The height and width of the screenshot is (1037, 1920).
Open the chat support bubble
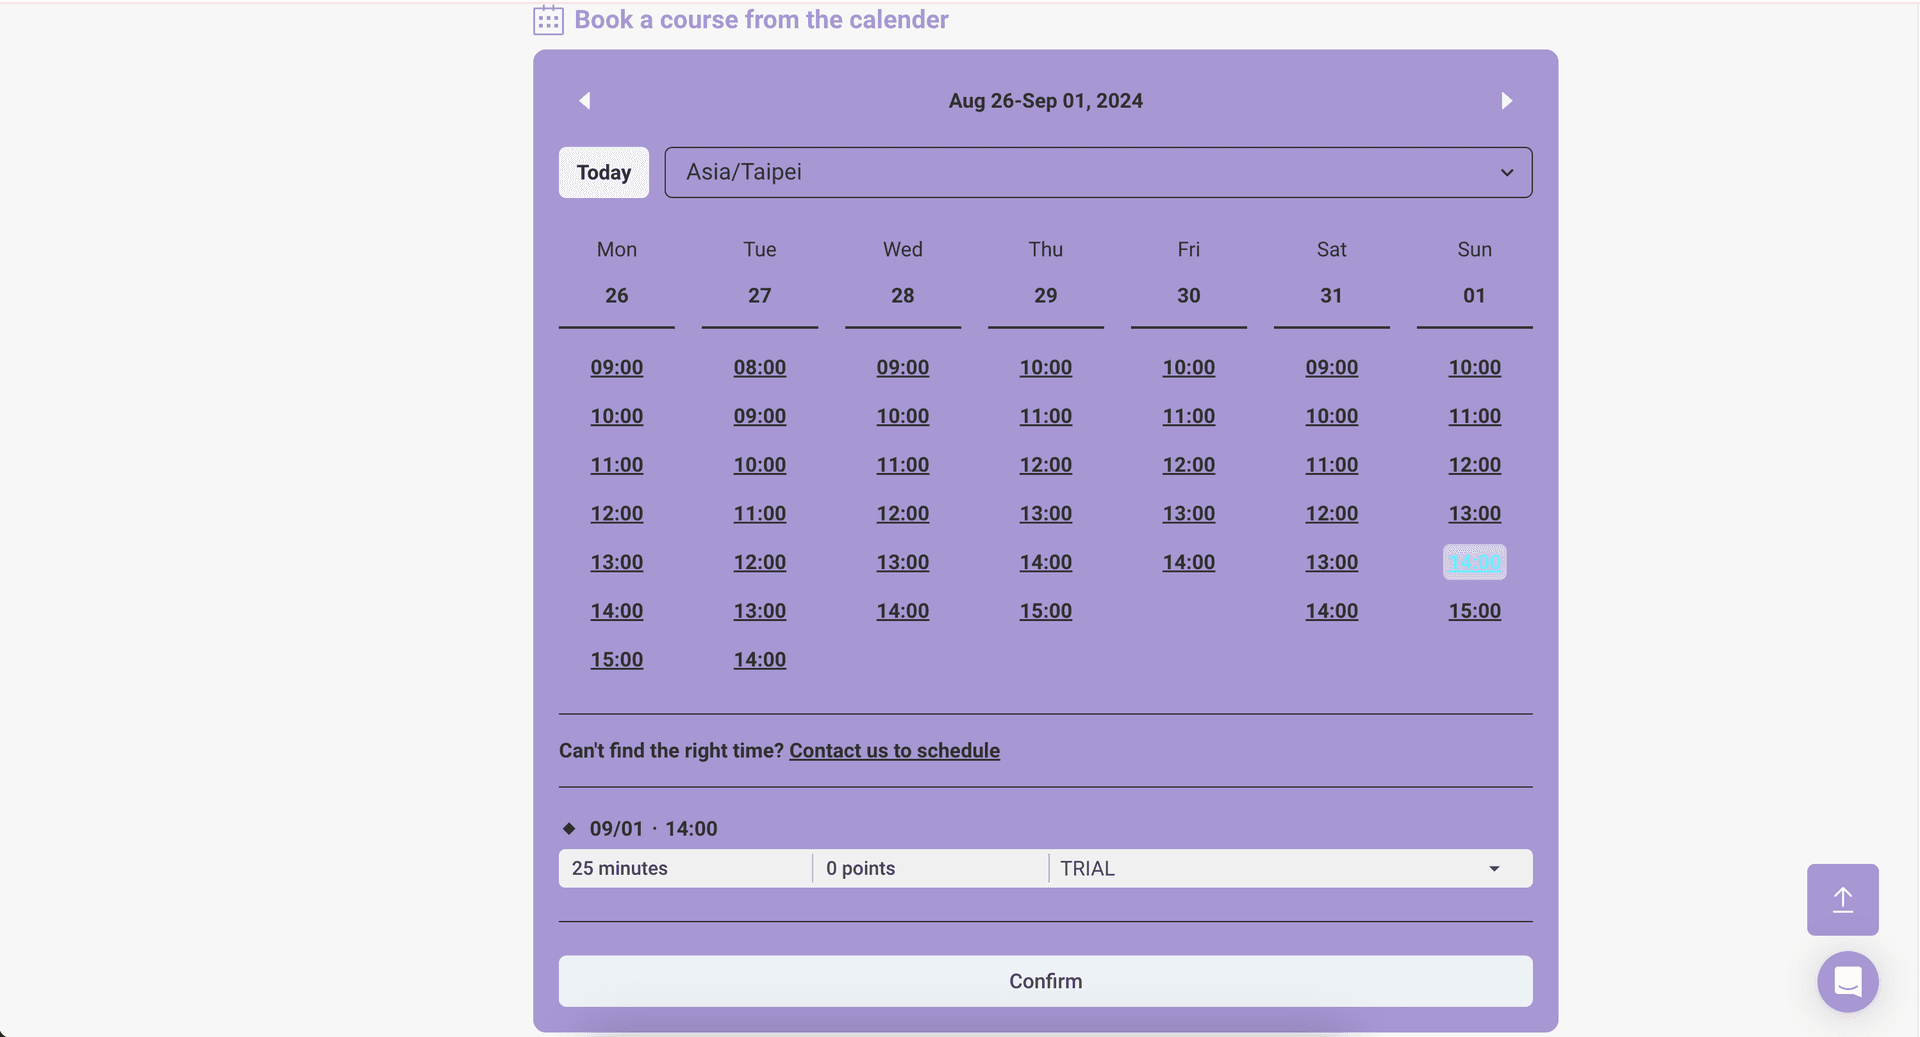pos(1847,981)
